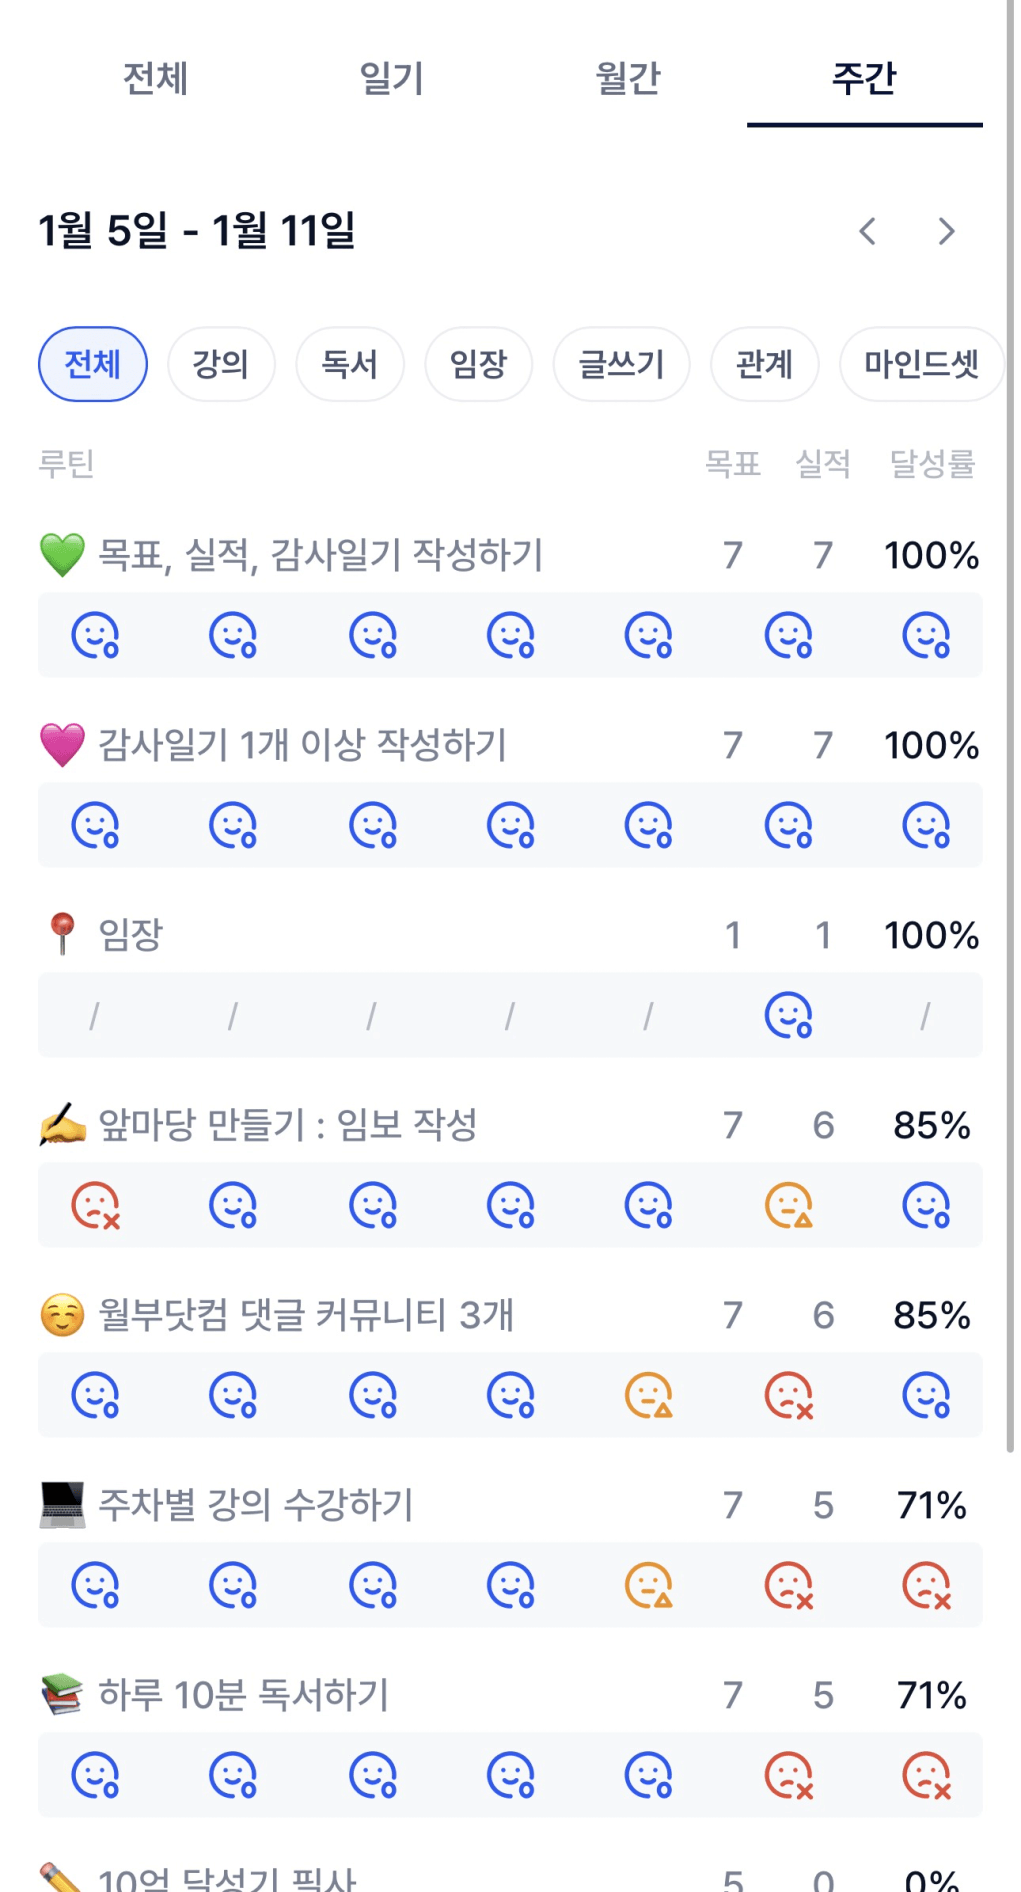Click the orange partial face in 앞마당 만들기 row
Viewport: 1021px width, 1892px height.
788,1205
